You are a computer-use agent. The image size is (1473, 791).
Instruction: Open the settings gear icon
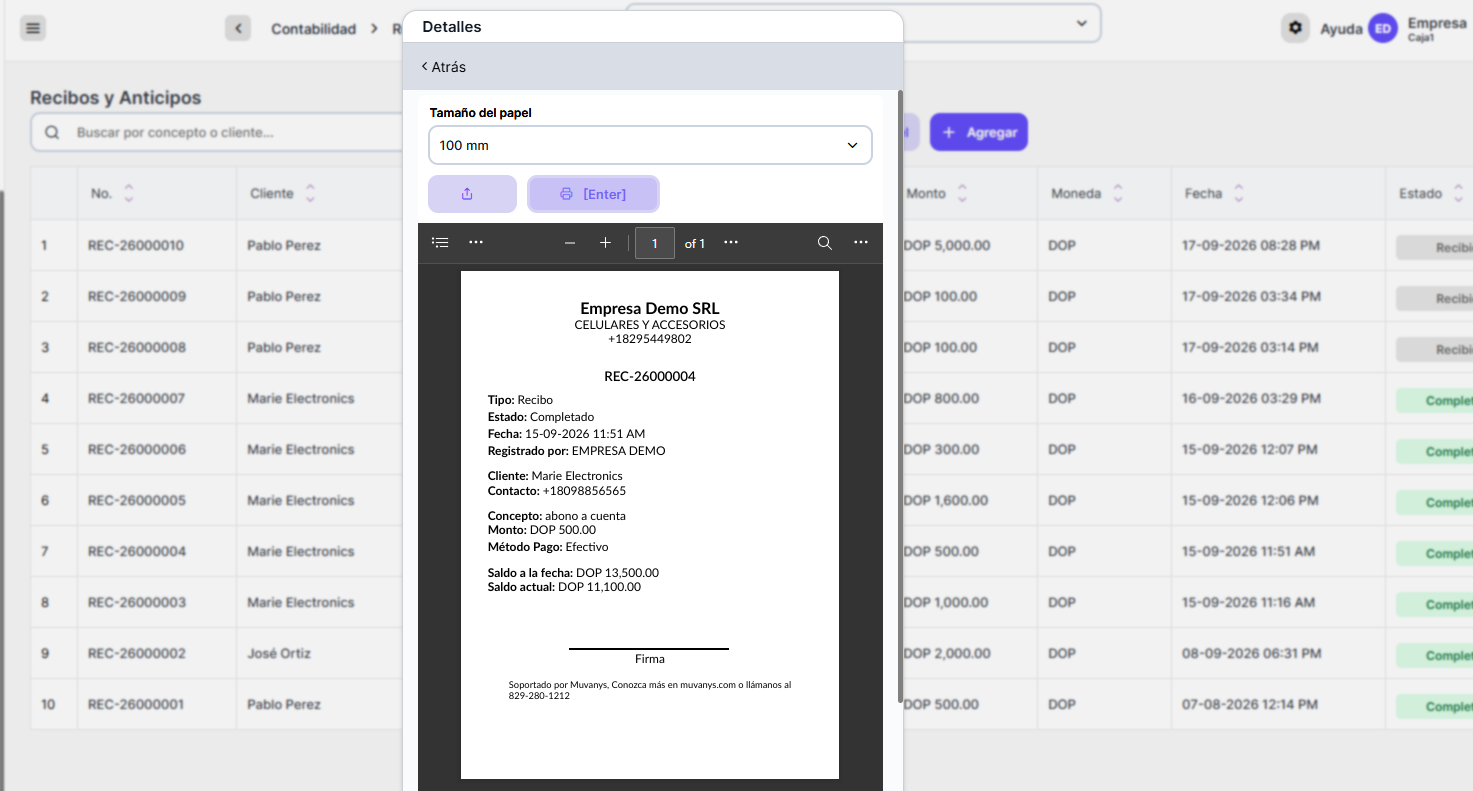coord(1295,28)
